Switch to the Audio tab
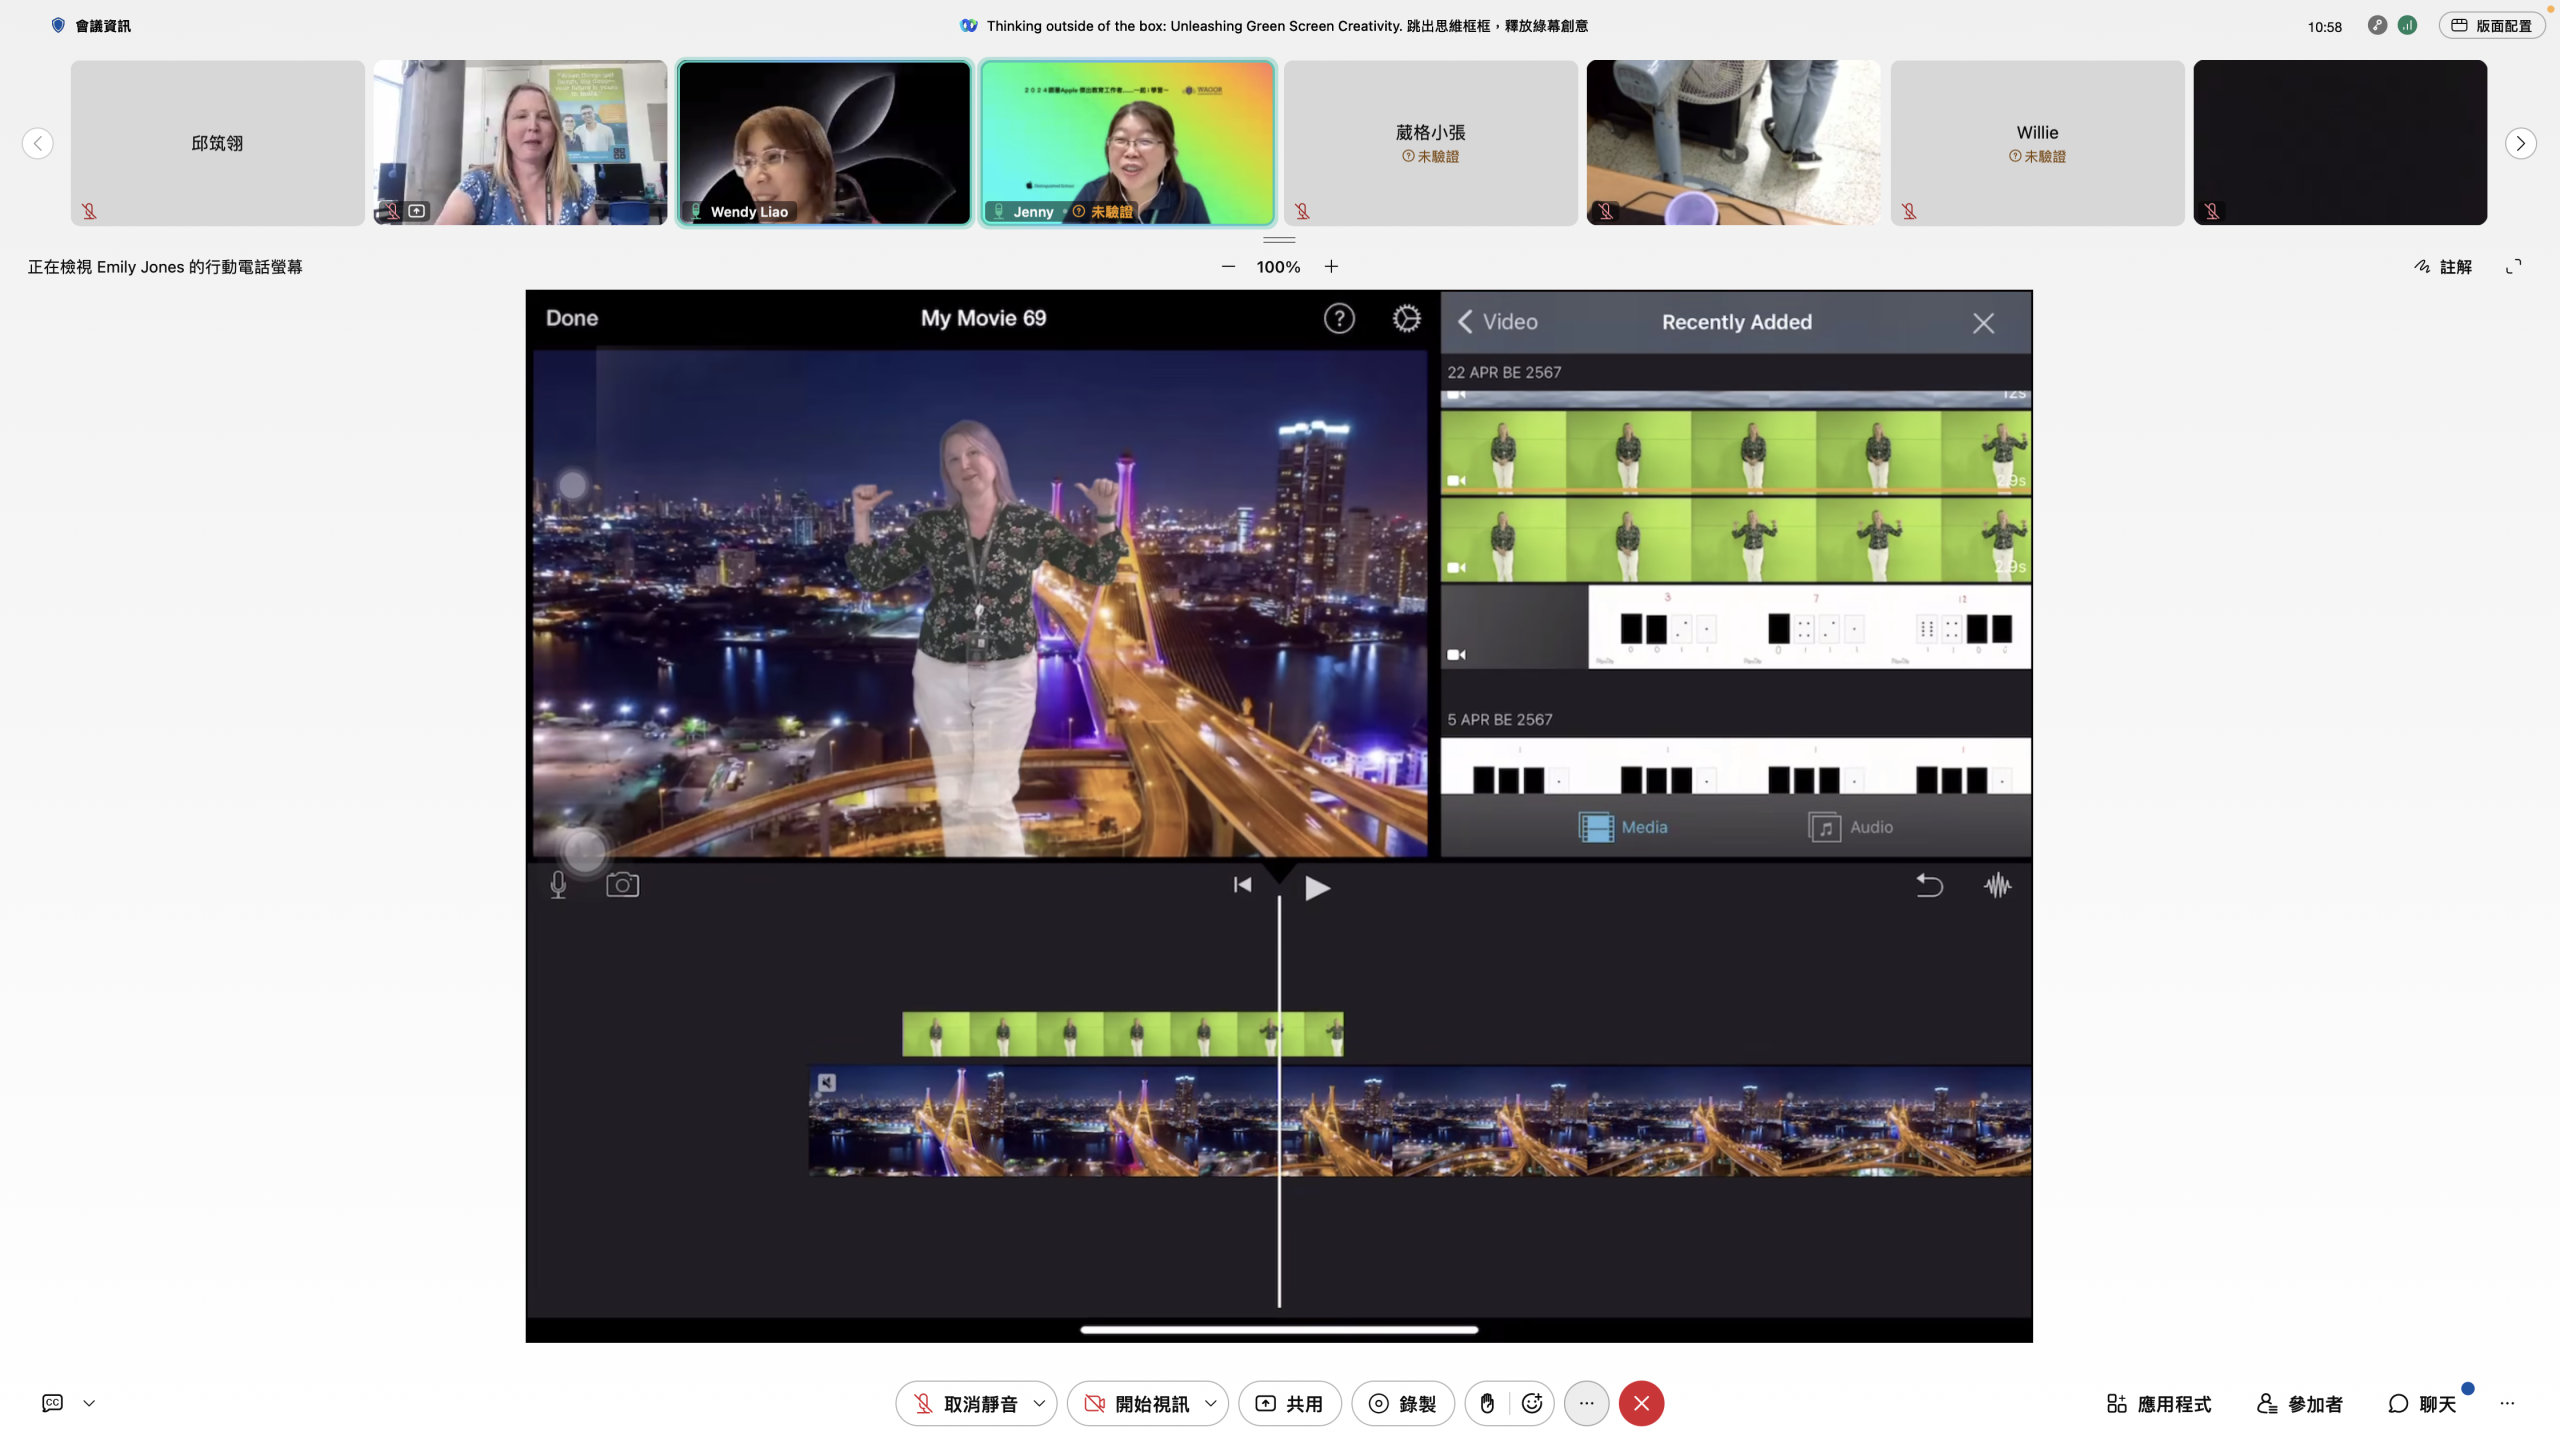The height and width of the screenshot is (1440, 2560). point(1850,827)
